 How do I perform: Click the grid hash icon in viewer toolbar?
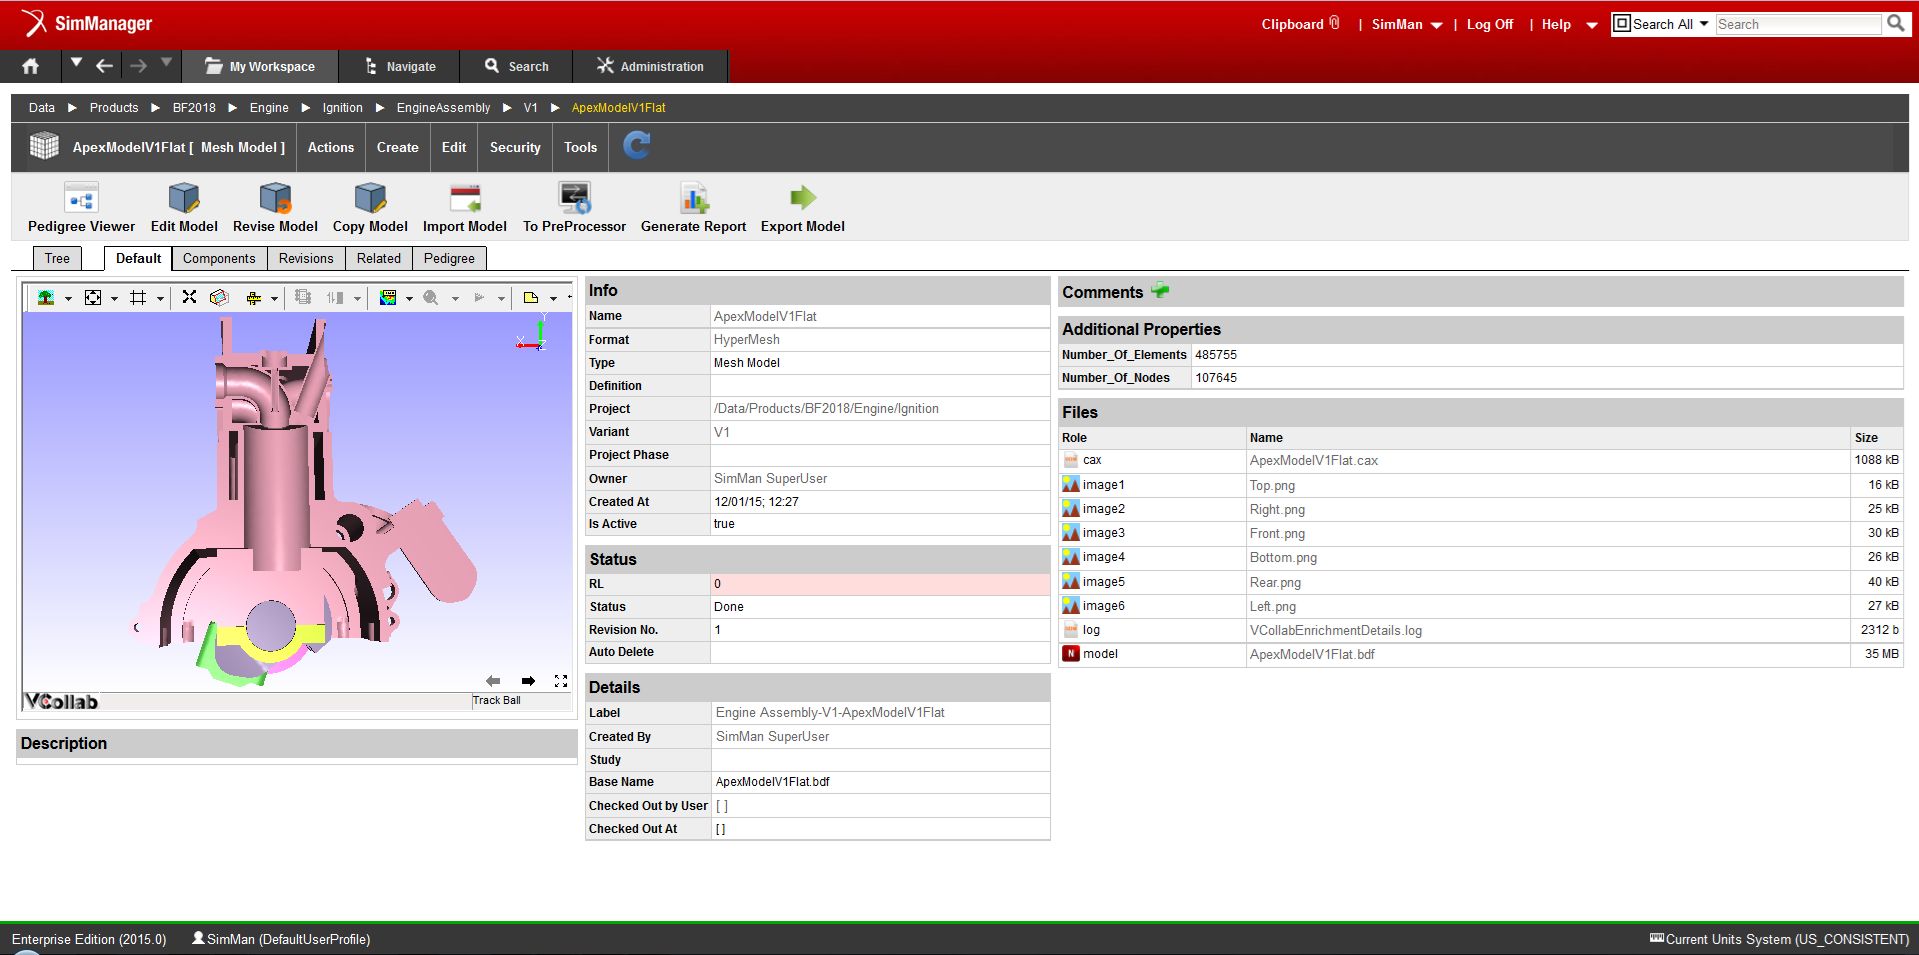138,297
